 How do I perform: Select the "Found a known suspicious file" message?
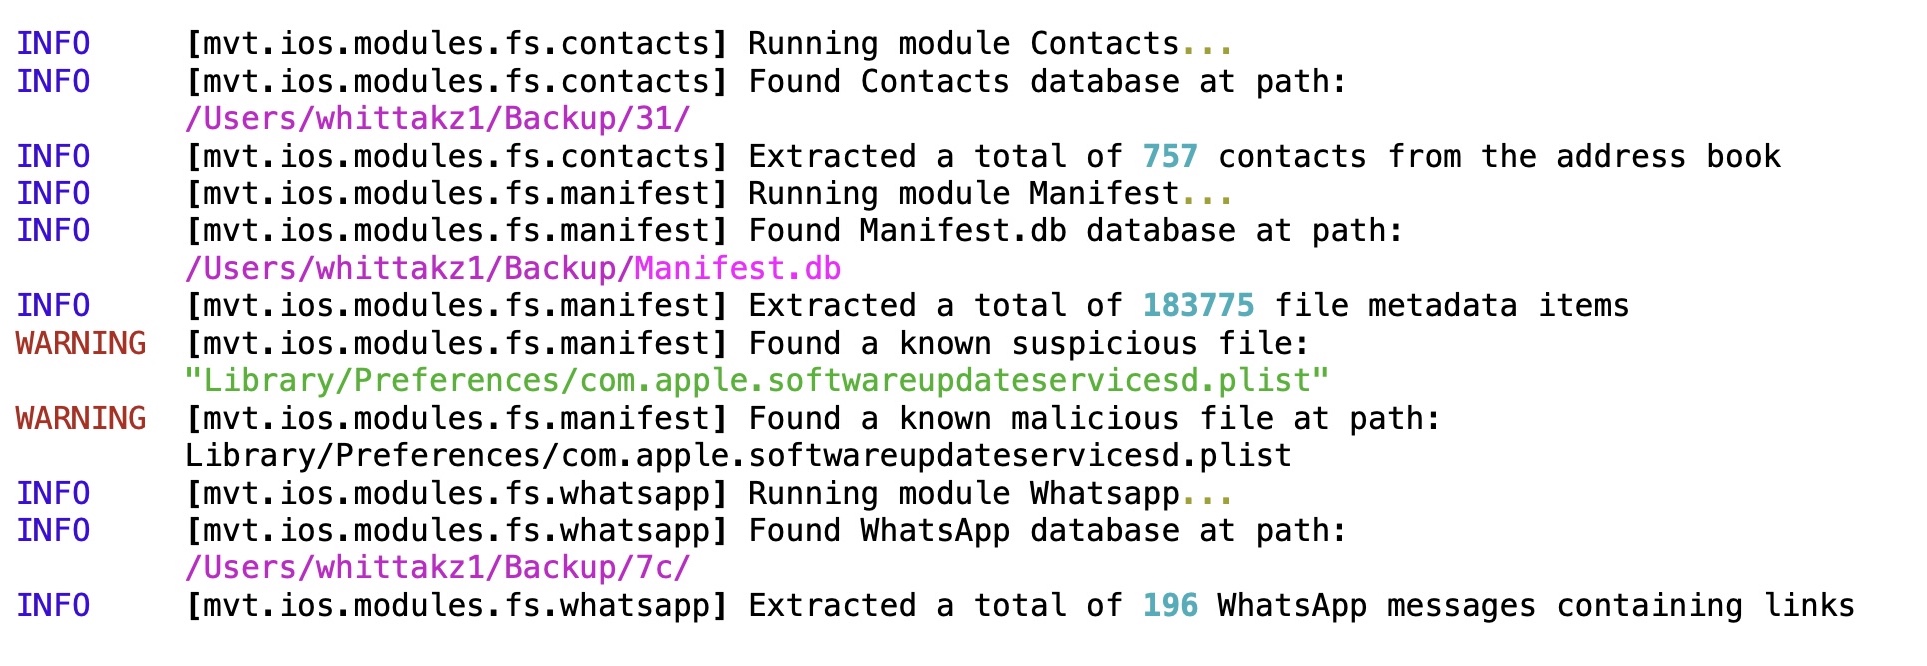(x=1028, y=344)
